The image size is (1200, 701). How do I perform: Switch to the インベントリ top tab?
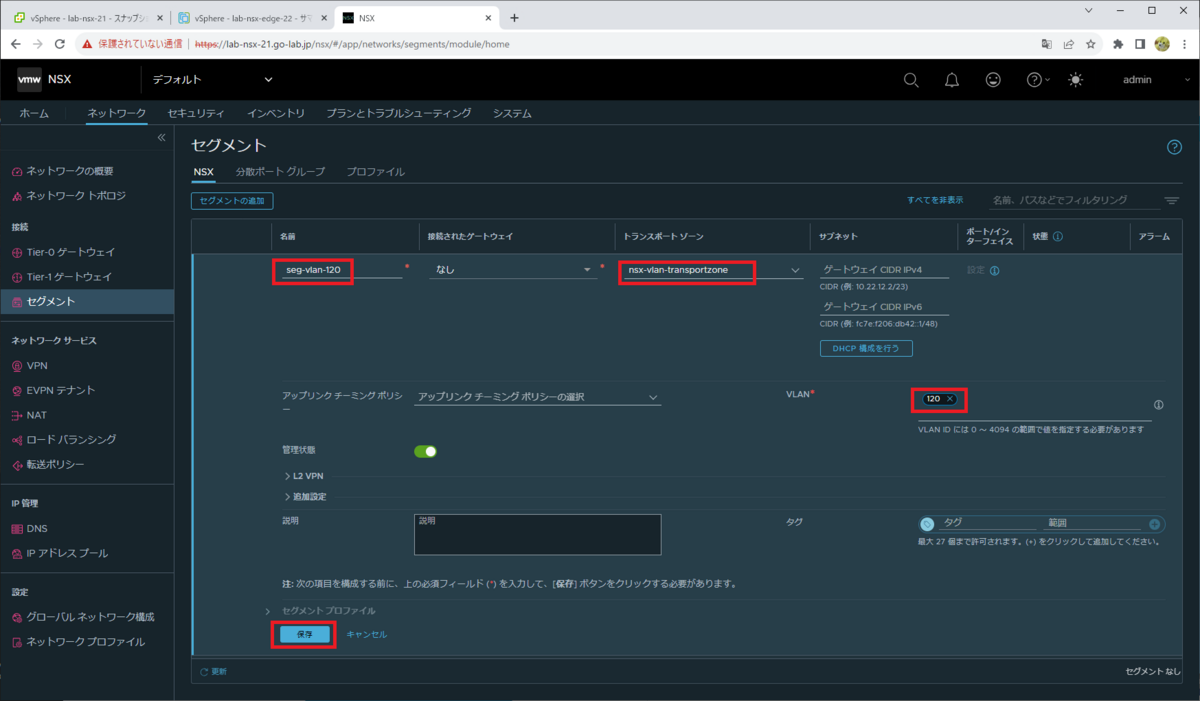pyautogui.click(x=276, y=114)
